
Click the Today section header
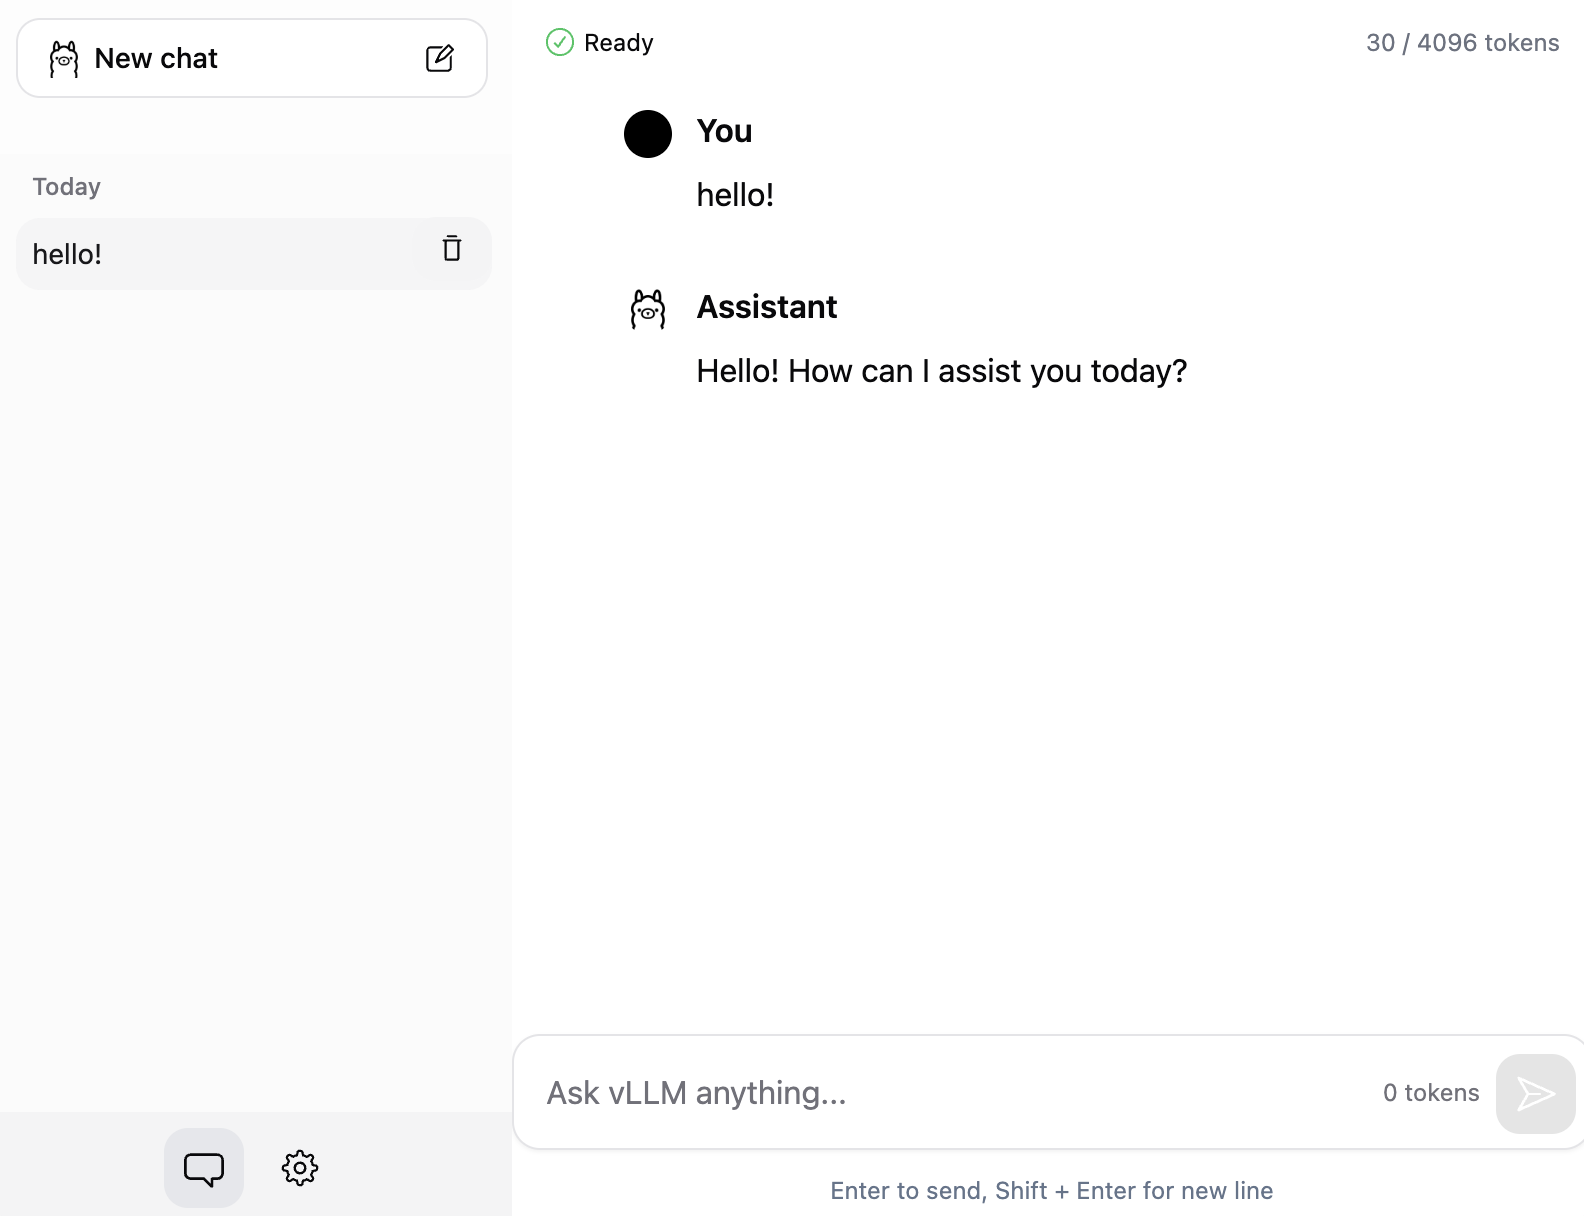[x=66, y=186]
